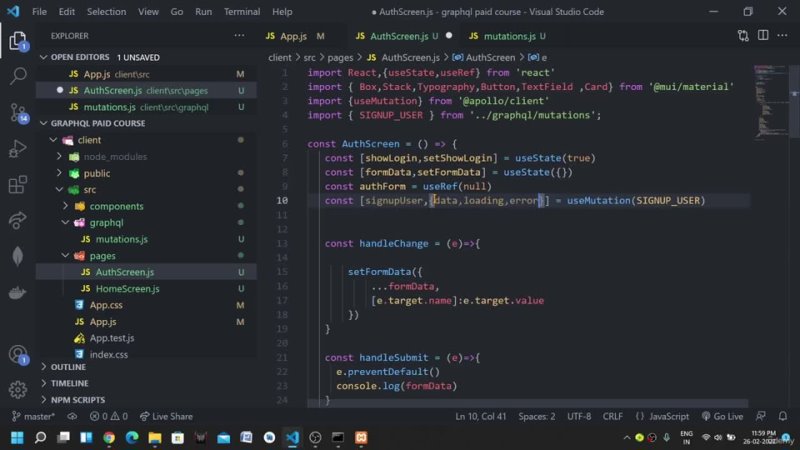This screenshot has width=800, height=450.
Task: Click the VS Code logo in title bar
Action: pos(13,11)
